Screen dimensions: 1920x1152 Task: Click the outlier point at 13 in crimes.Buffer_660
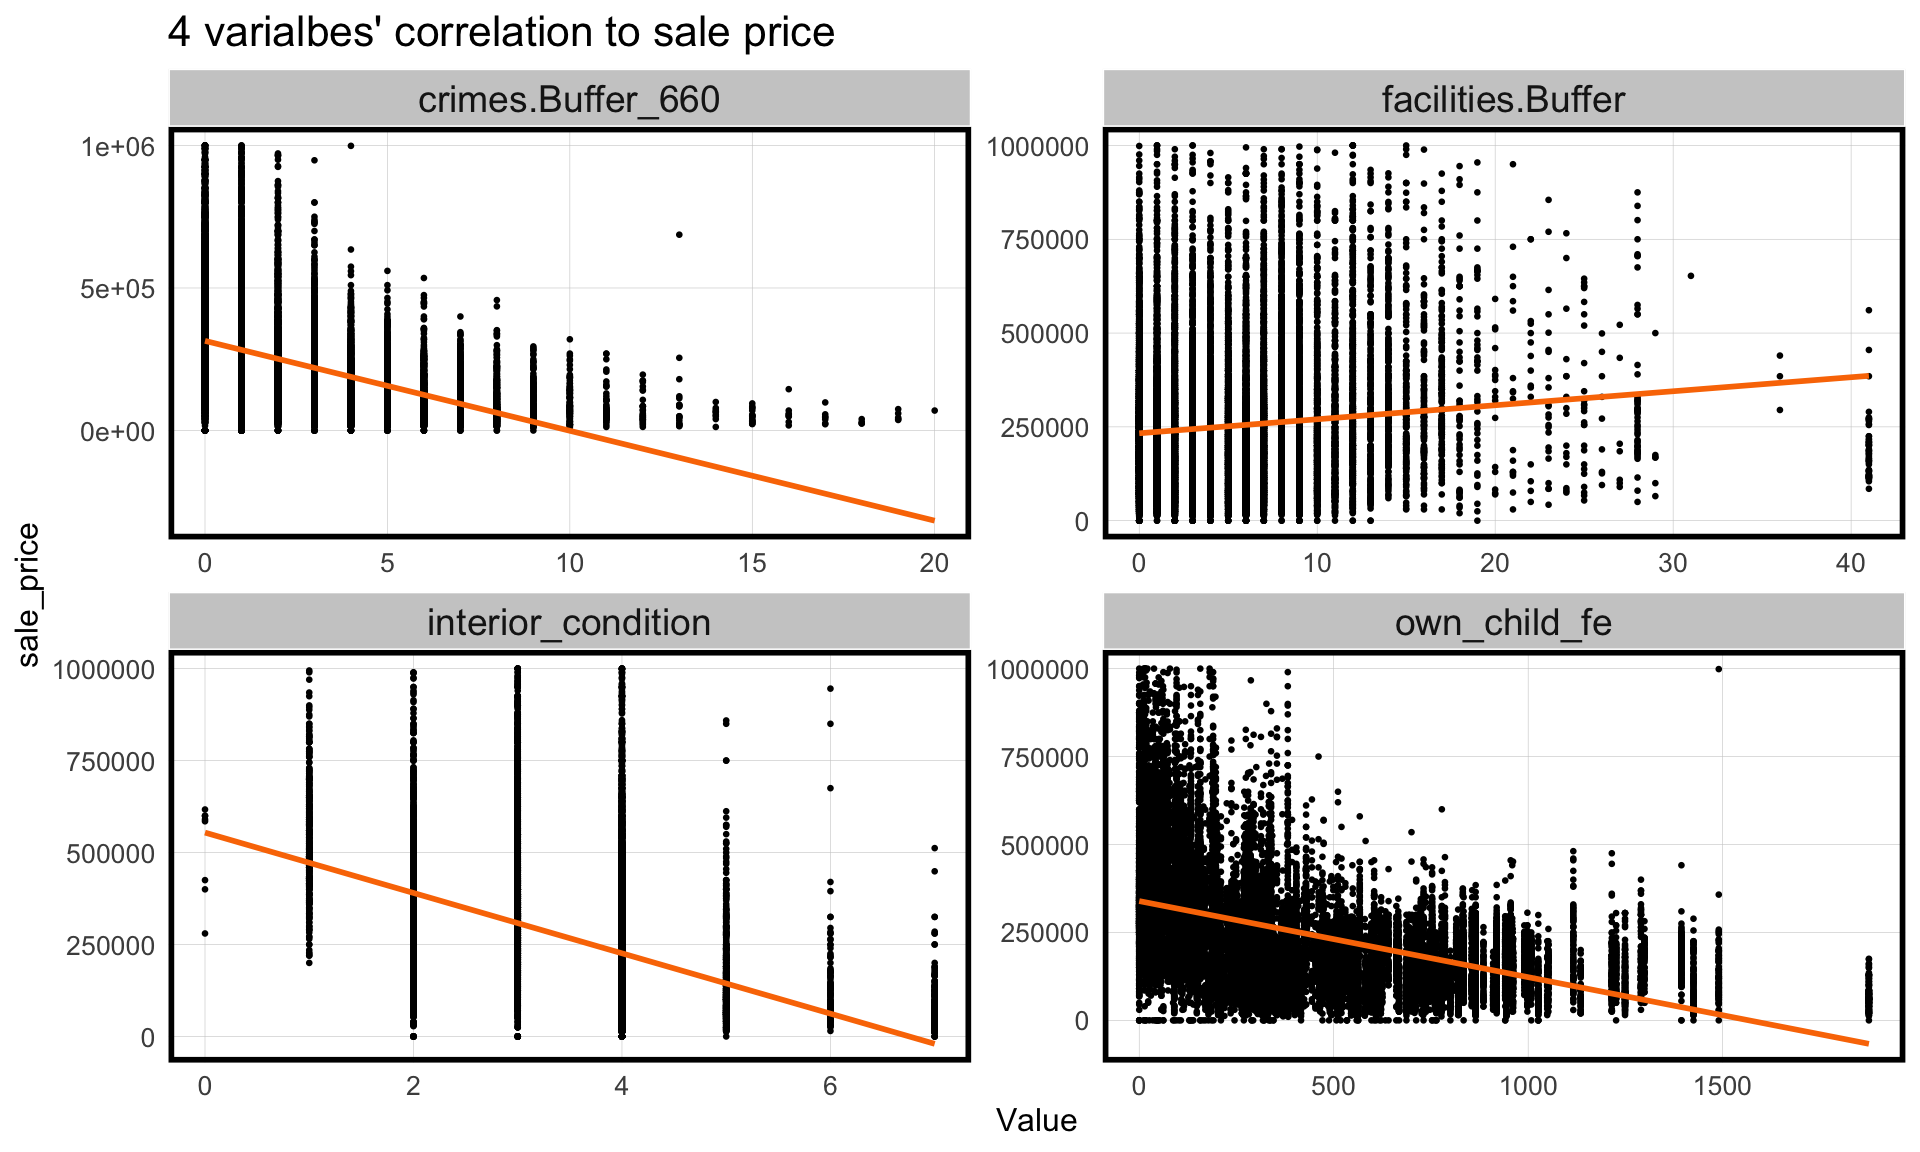[x=679, y=235]
